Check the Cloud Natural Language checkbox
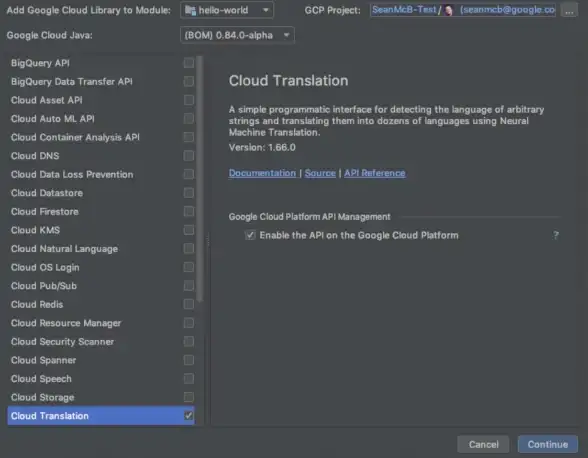This screenshot has height=458, width=588. click(189, 248)
